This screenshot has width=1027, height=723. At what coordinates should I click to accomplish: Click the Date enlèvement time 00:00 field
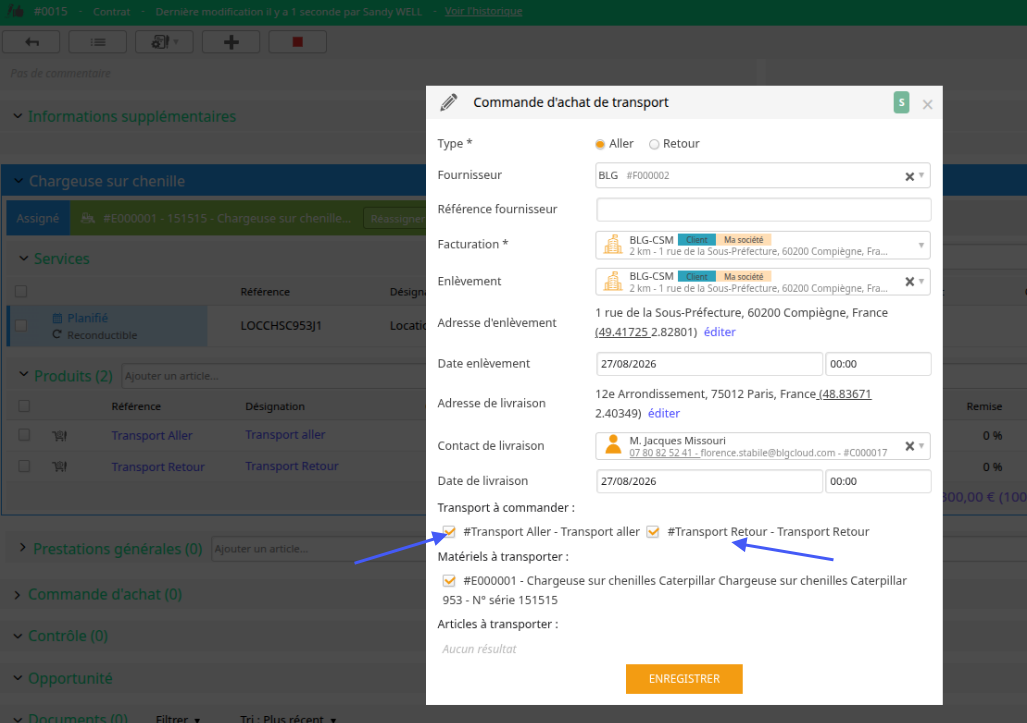point(878,364)
